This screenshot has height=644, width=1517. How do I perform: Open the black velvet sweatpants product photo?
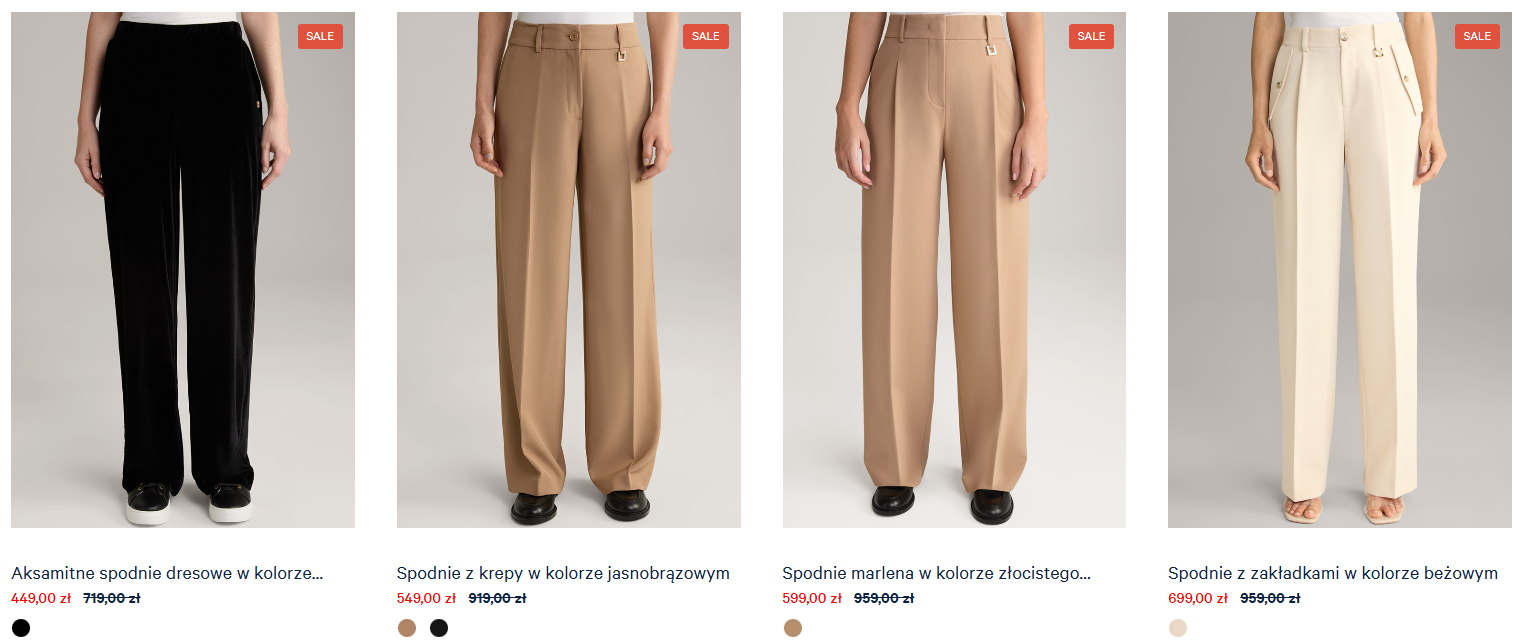[183, 270]
